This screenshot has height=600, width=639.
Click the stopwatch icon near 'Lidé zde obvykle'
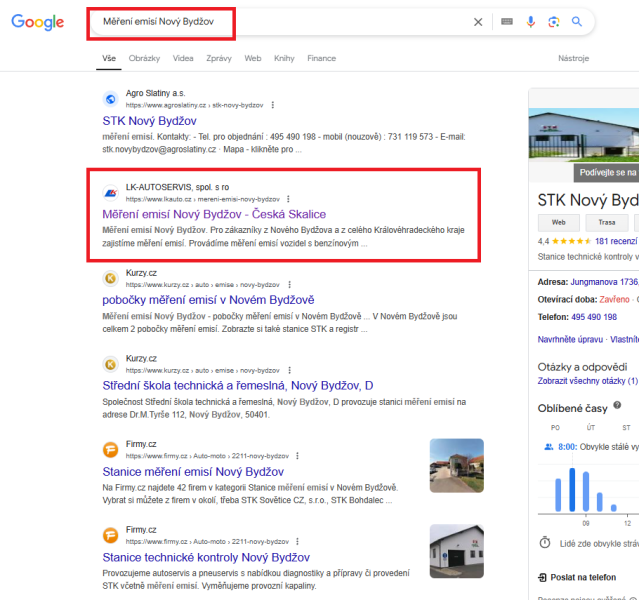click(545, 543)
